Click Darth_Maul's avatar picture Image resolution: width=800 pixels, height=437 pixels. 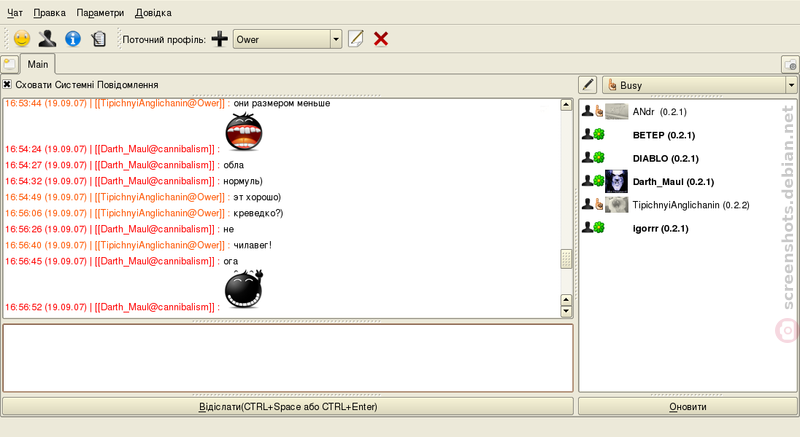616,182
